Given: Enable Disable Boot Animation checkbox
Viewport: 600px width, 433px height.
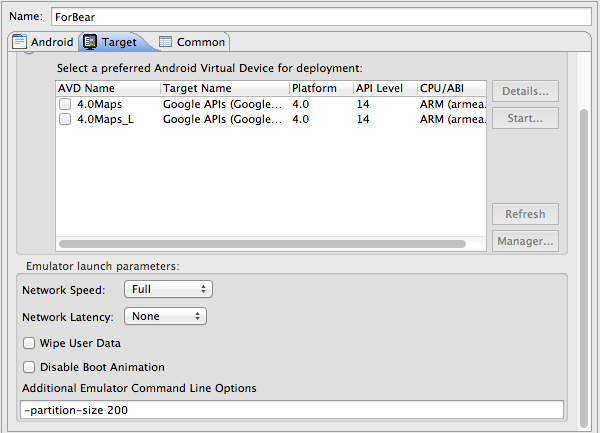Looking at the screenshot, I should [29, 367].
